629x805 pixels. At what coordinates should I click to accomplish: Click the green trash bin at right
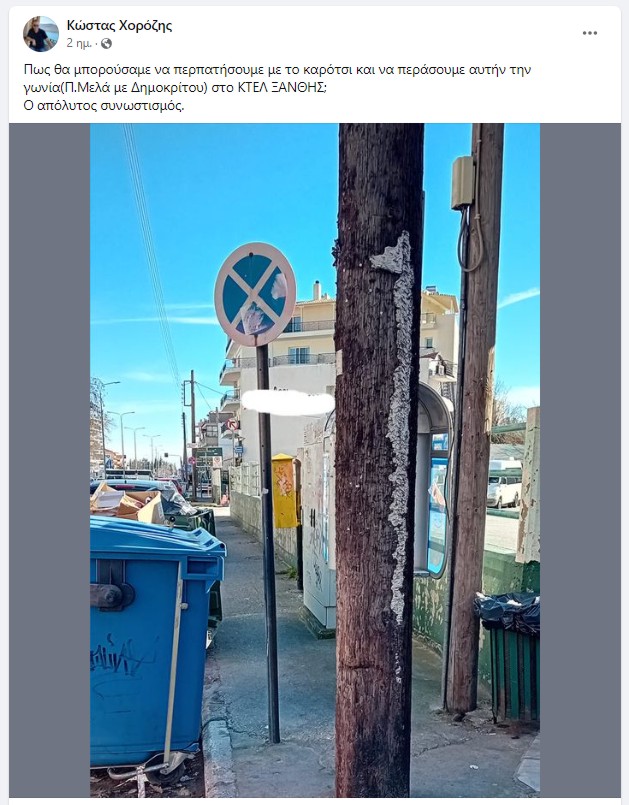coord(509,657)
